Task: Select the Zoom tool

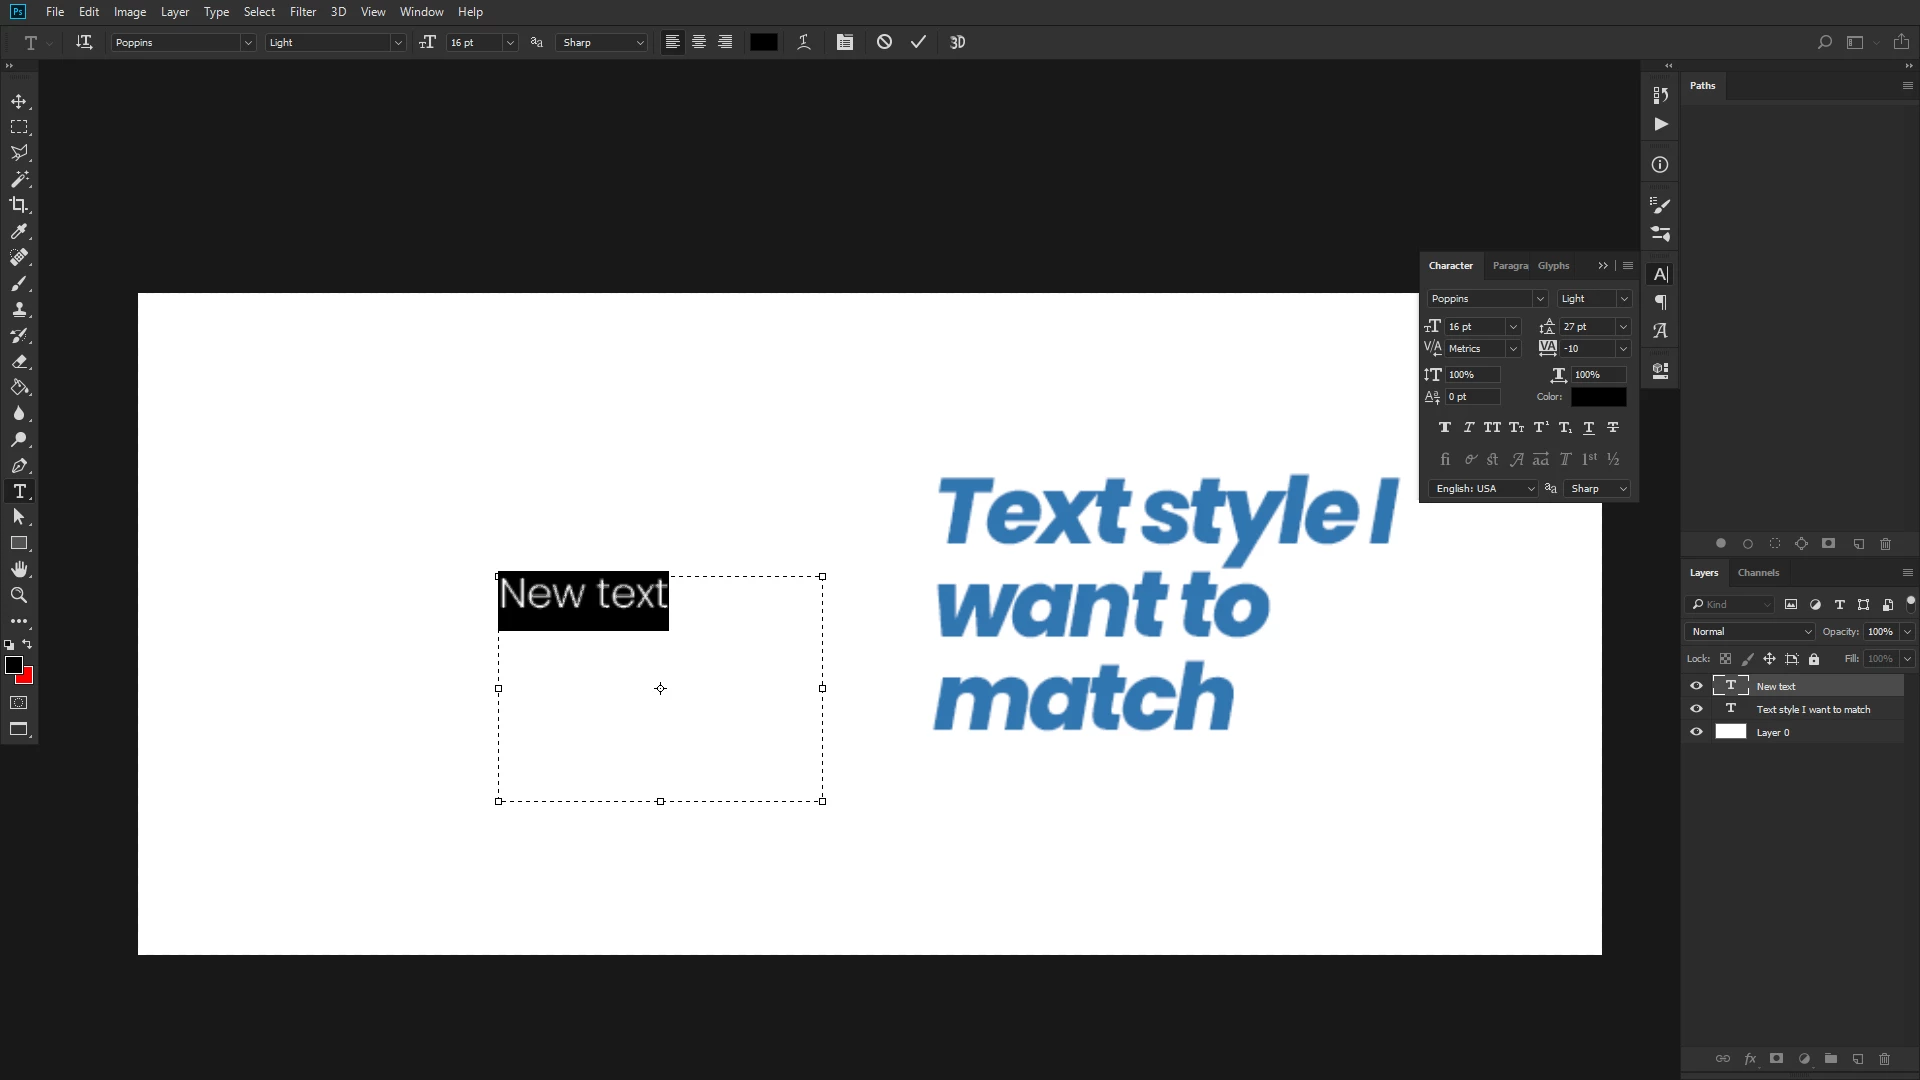Action: [x=19, y=595]
